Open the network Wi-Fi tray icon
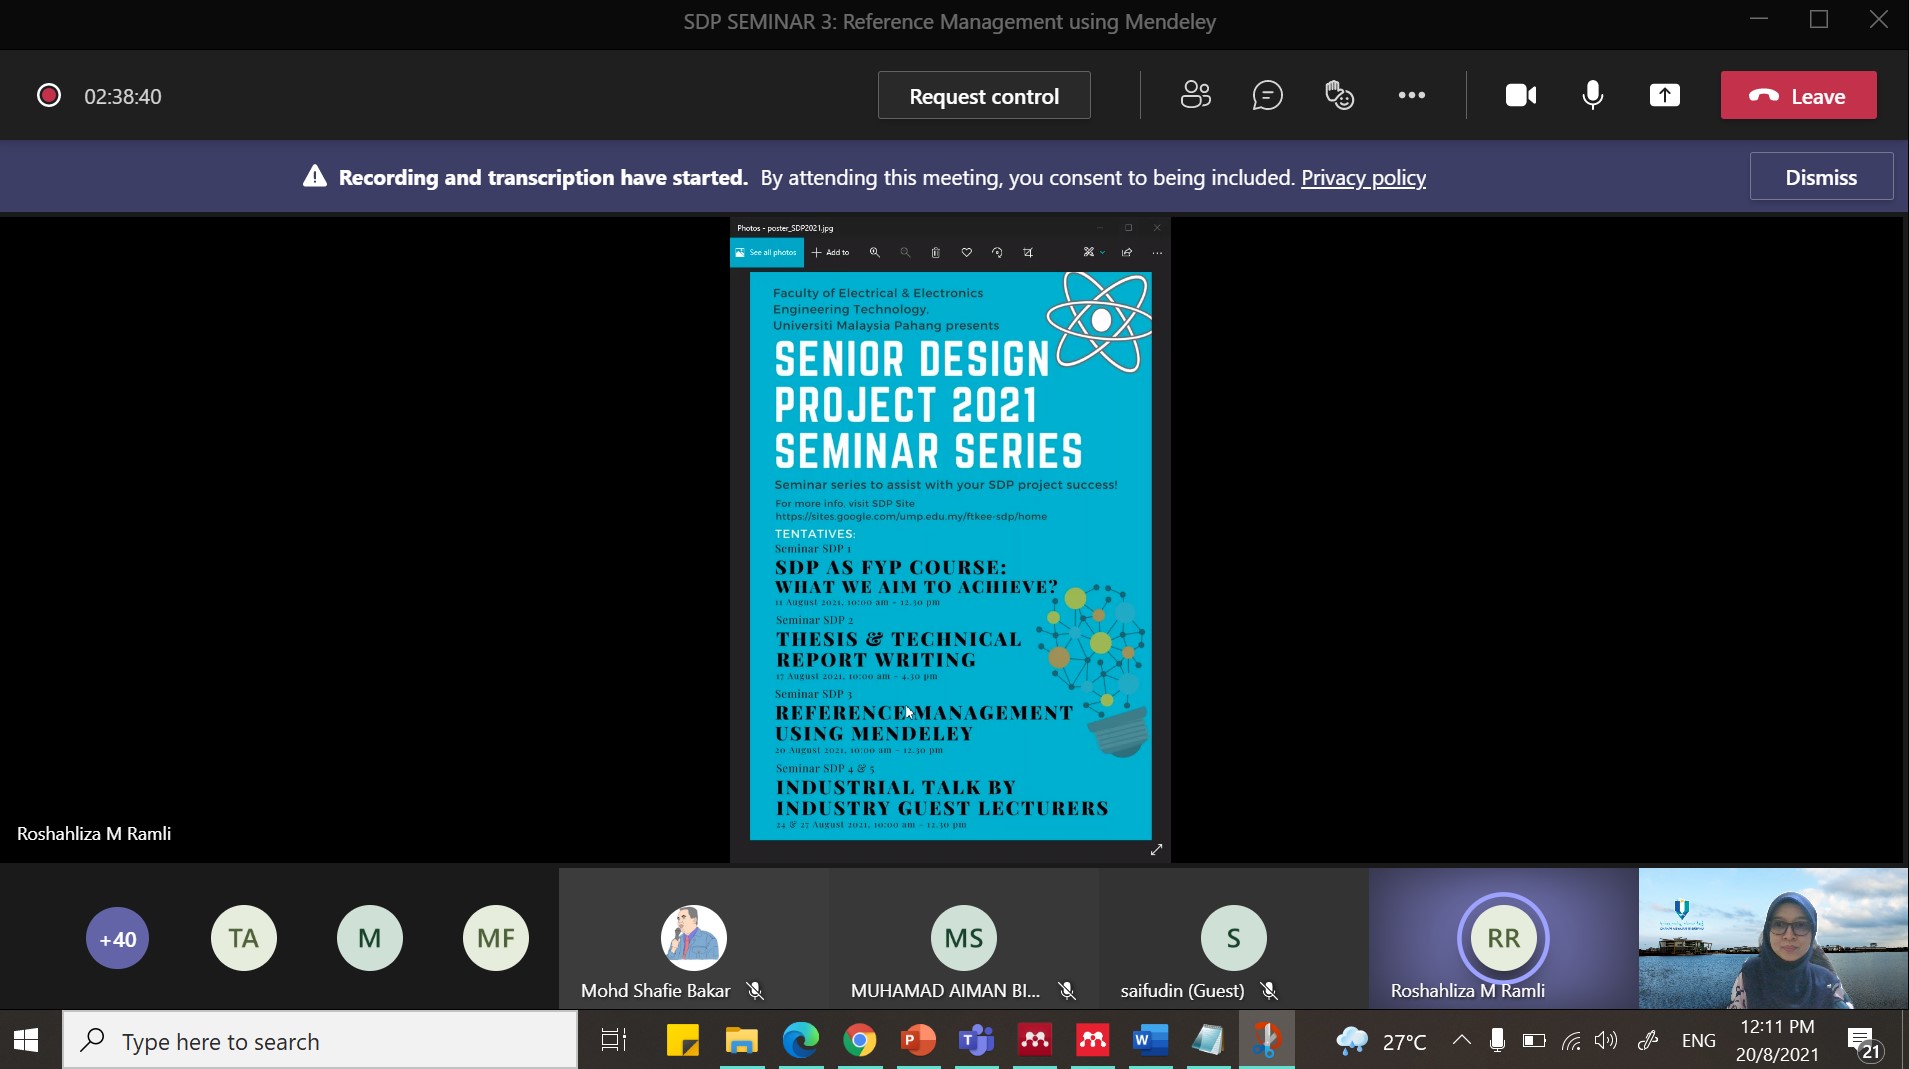1909x1069 pixels. coord(1571,1040)
